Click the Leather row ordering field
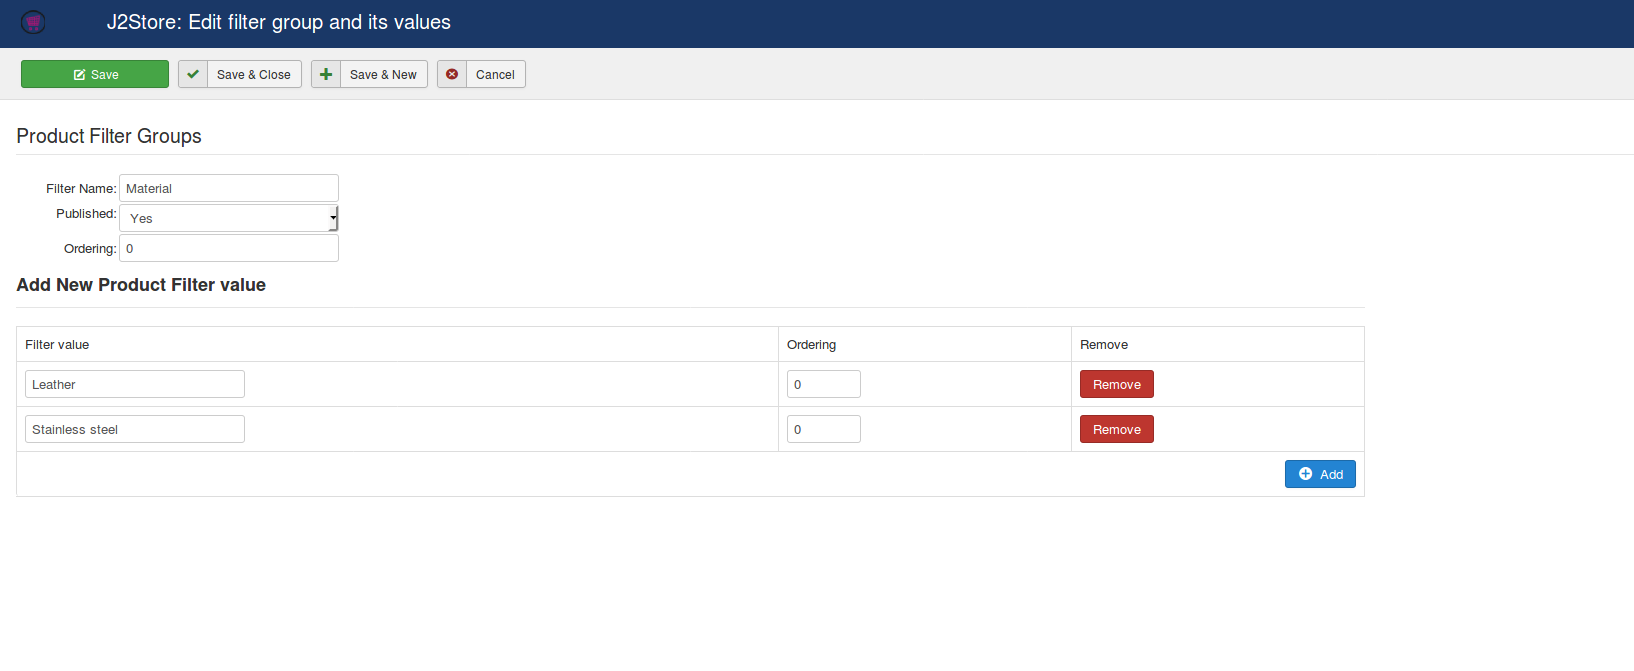 (824, 384)
